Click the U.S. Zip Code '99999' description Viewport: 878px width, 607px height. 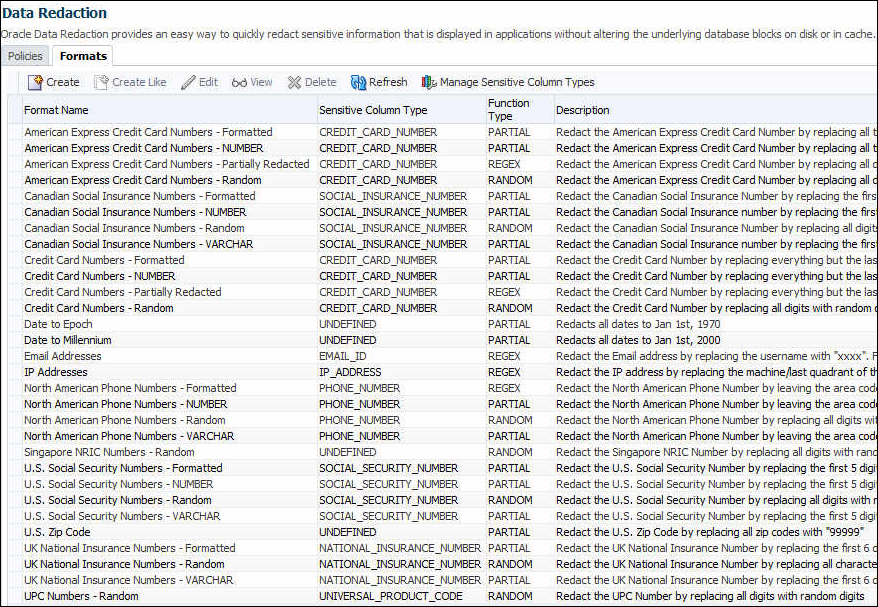coord(710,532)
